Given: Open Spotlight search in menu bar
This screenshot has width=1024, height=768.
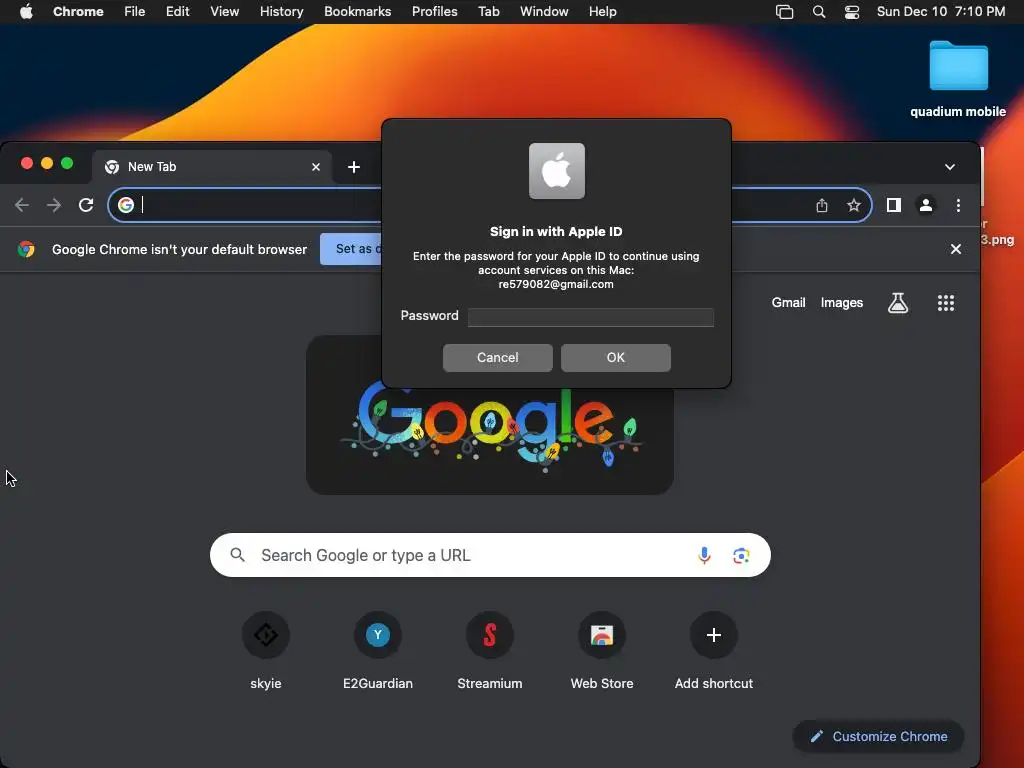Looking at the screenshot, I should tap(819, 12).
